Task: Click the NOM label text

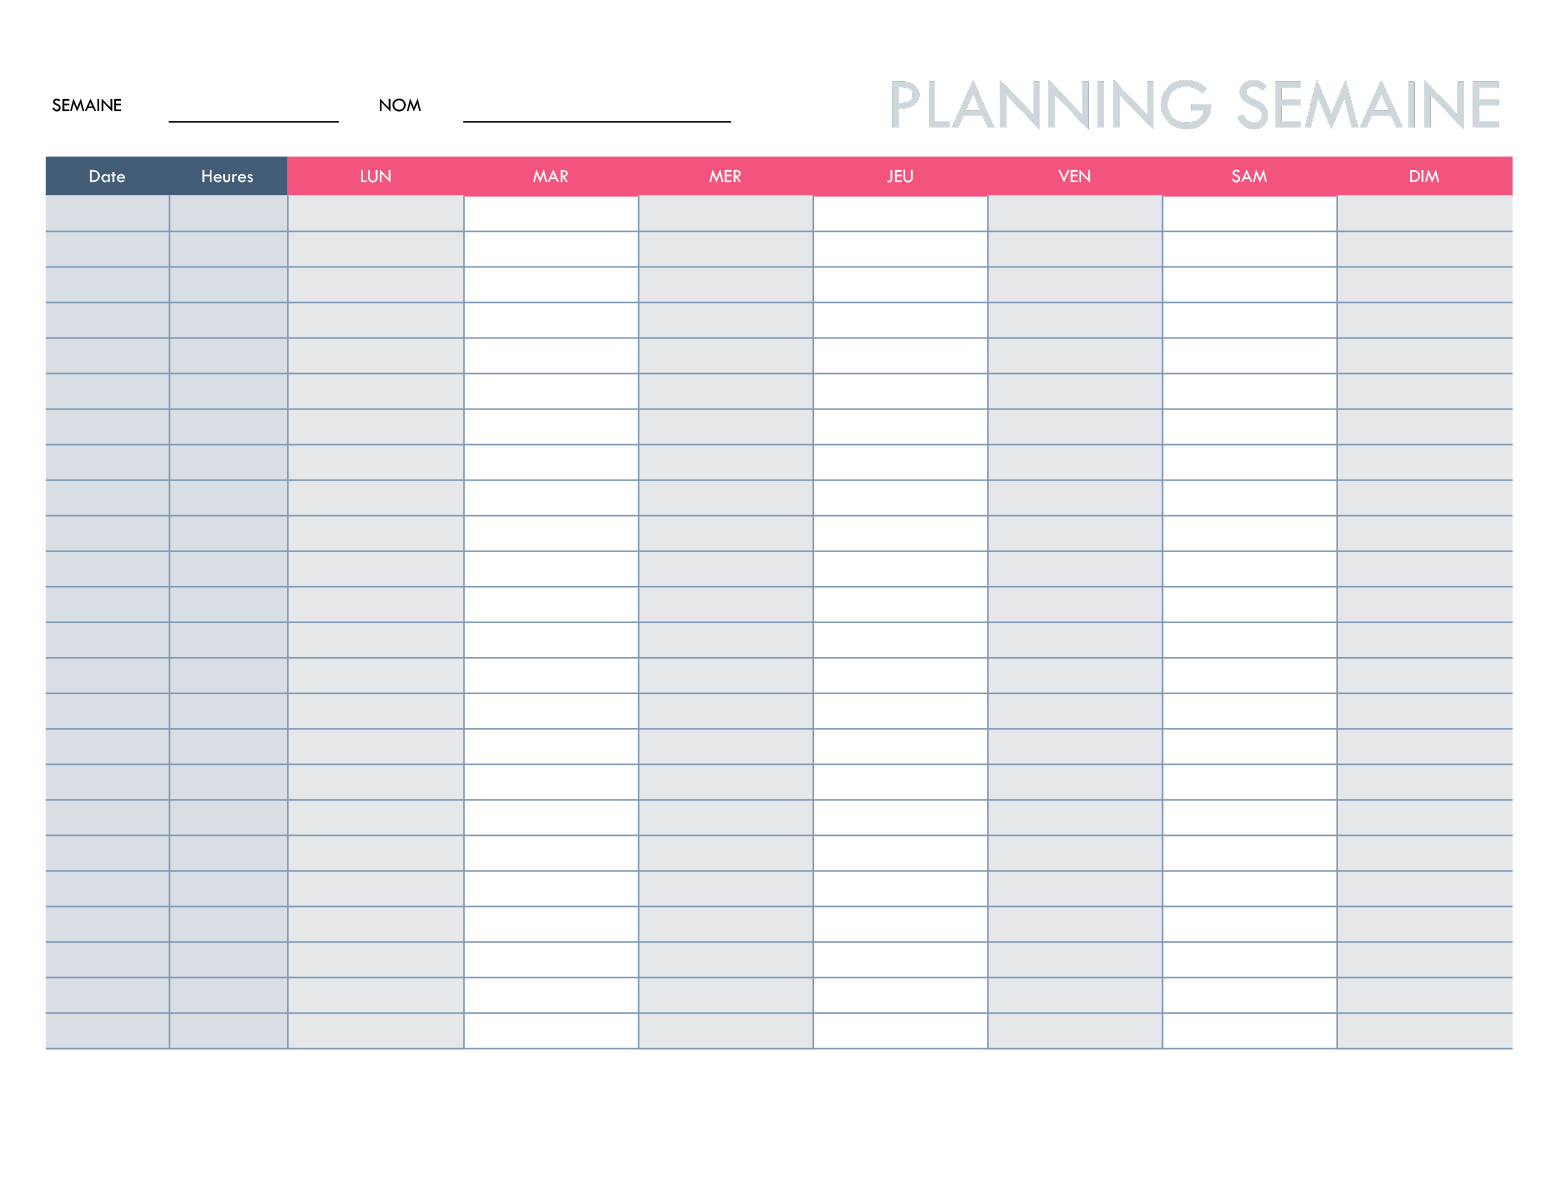Action: coord(400,105)
